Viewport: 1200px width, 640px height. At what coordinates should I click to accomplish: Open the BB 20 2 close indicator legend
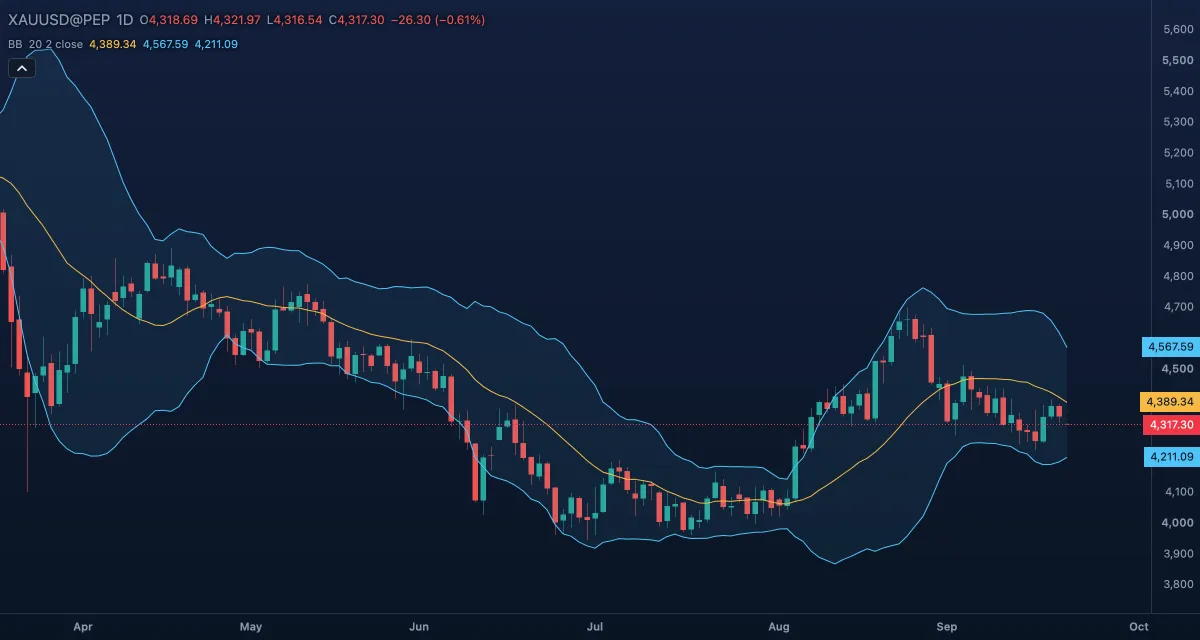pos(46,44)
